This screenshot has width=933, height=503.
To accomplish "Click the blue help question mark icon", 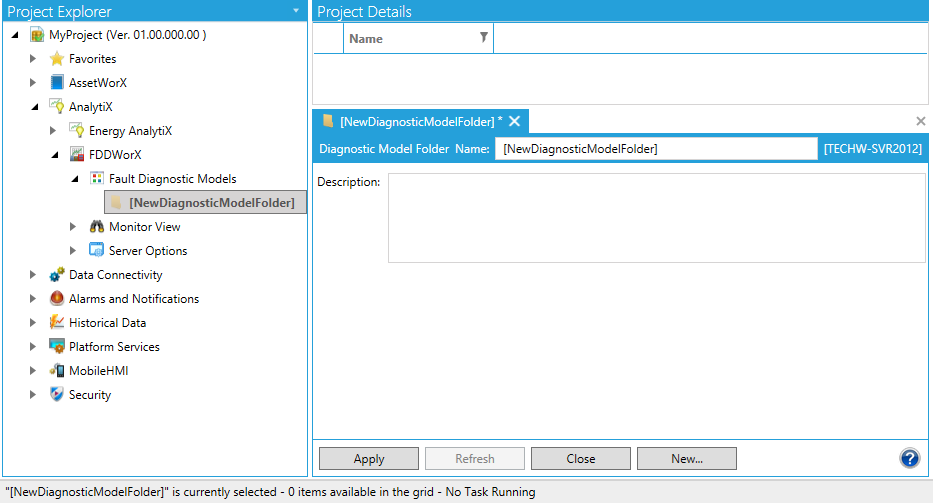I will [x=909, y=458].
